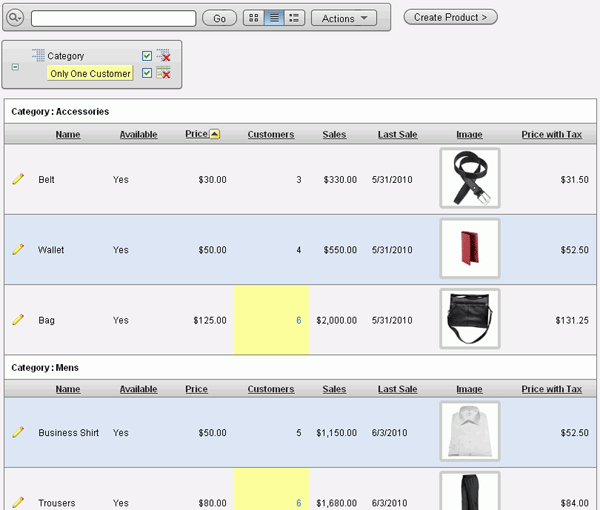
Task: Open Customers column header in Accessories
Action: tap(271, 134)
